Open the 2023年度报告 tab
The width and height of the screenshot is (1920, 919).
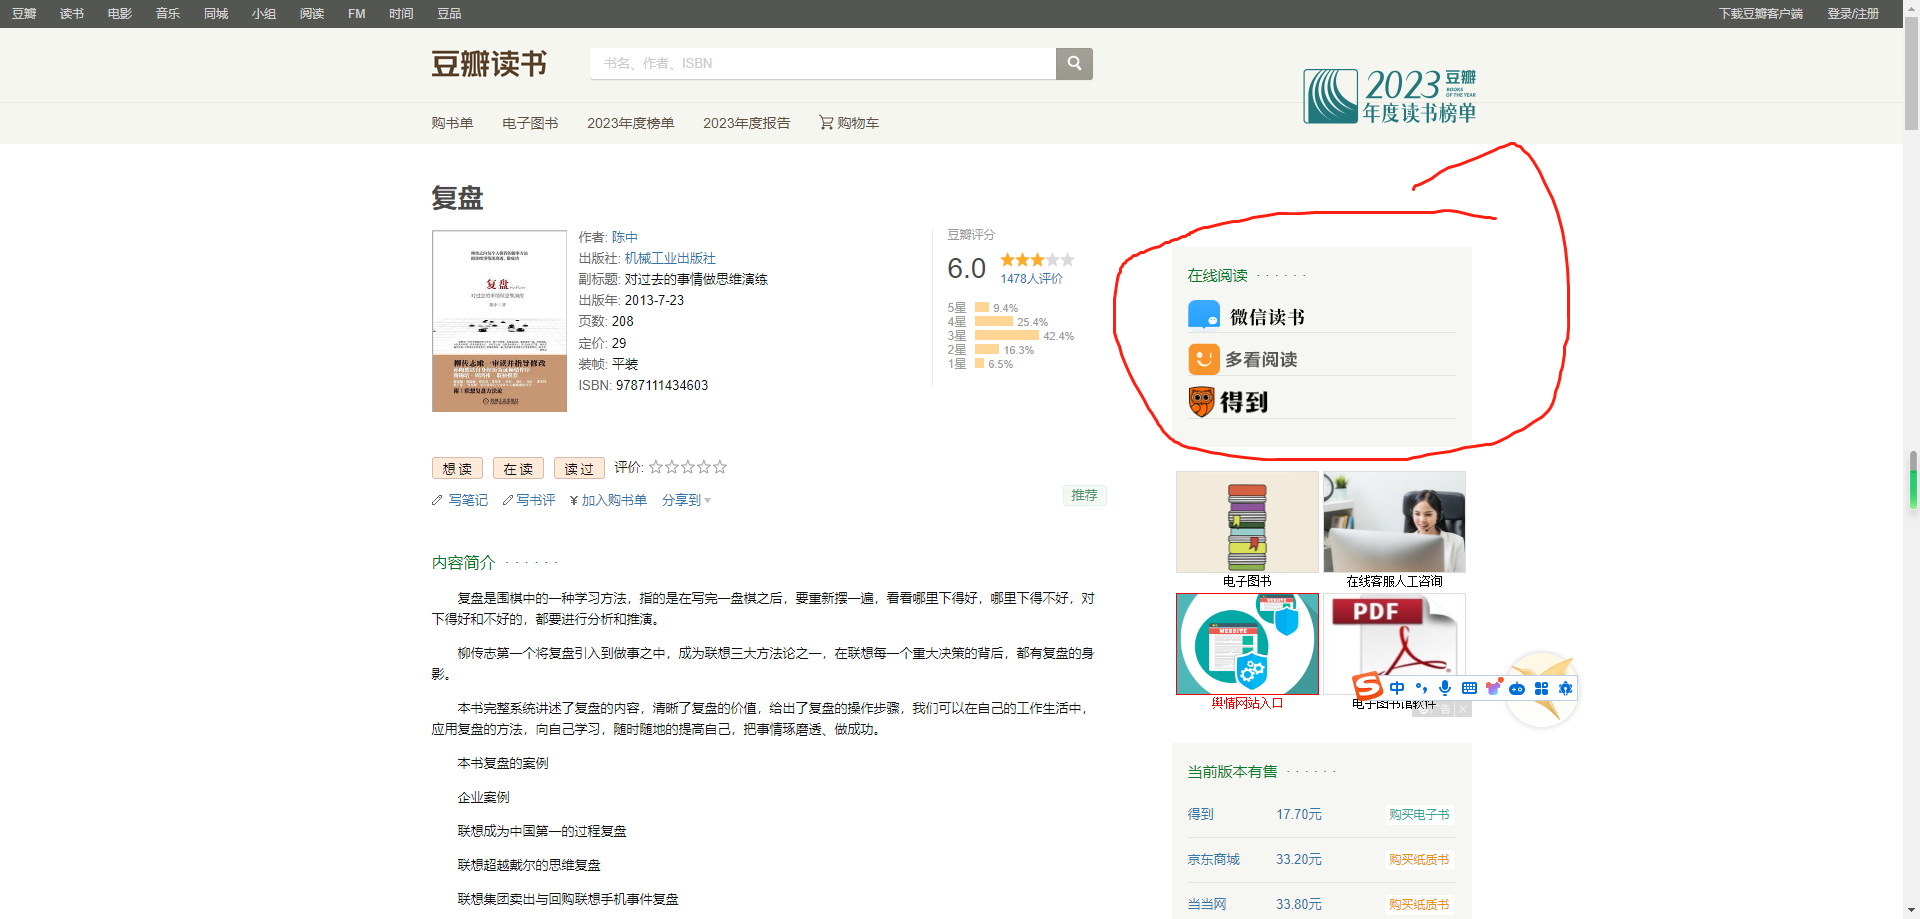pyautogui.click(x=746, y=123)
